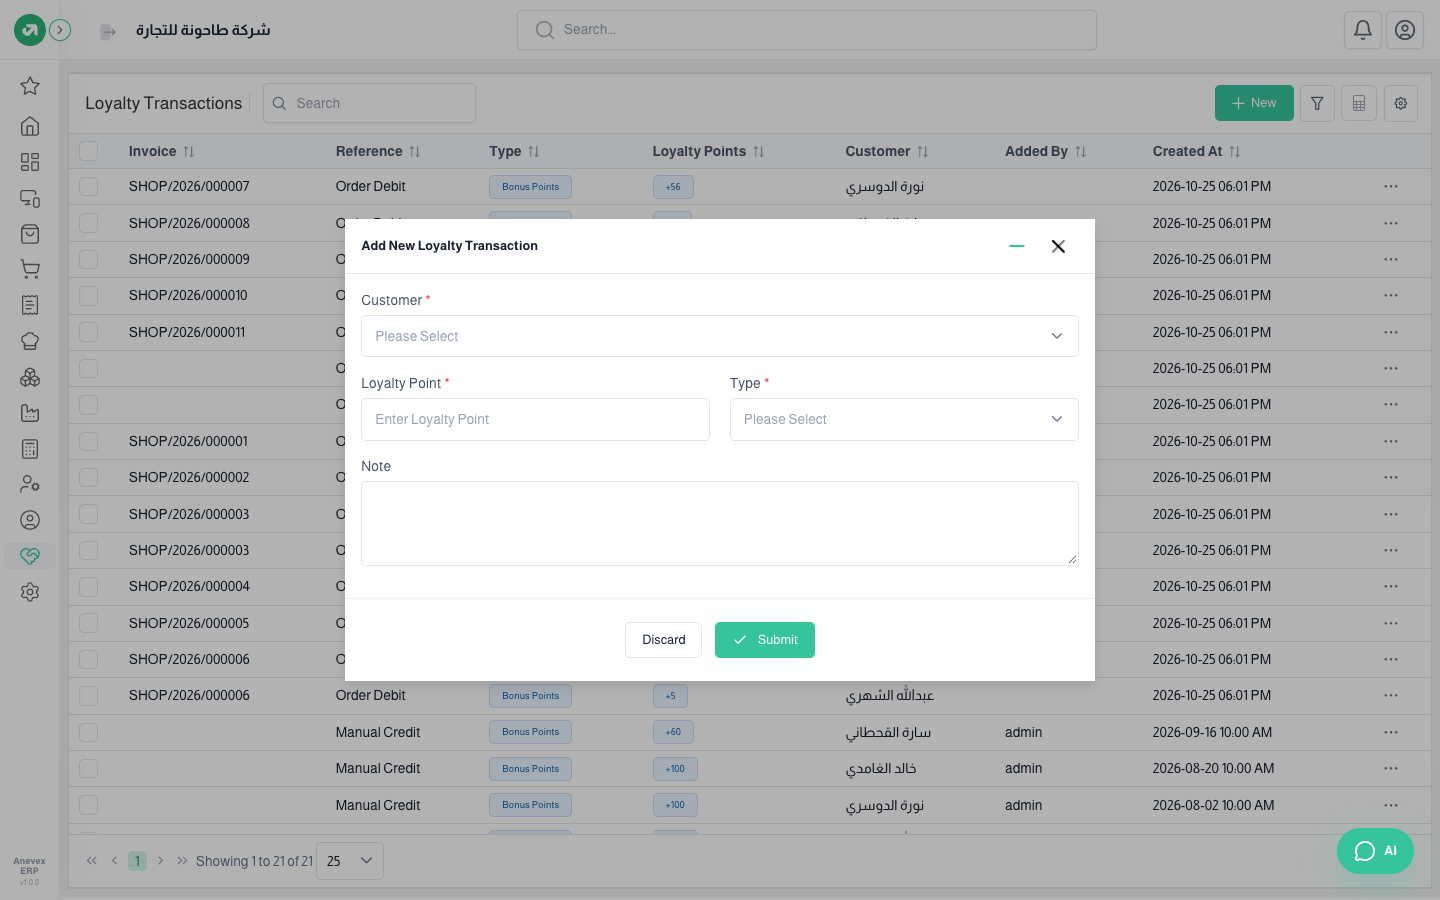Click the filter funnel icon
1440x900 pixels.
[1317, 103]
